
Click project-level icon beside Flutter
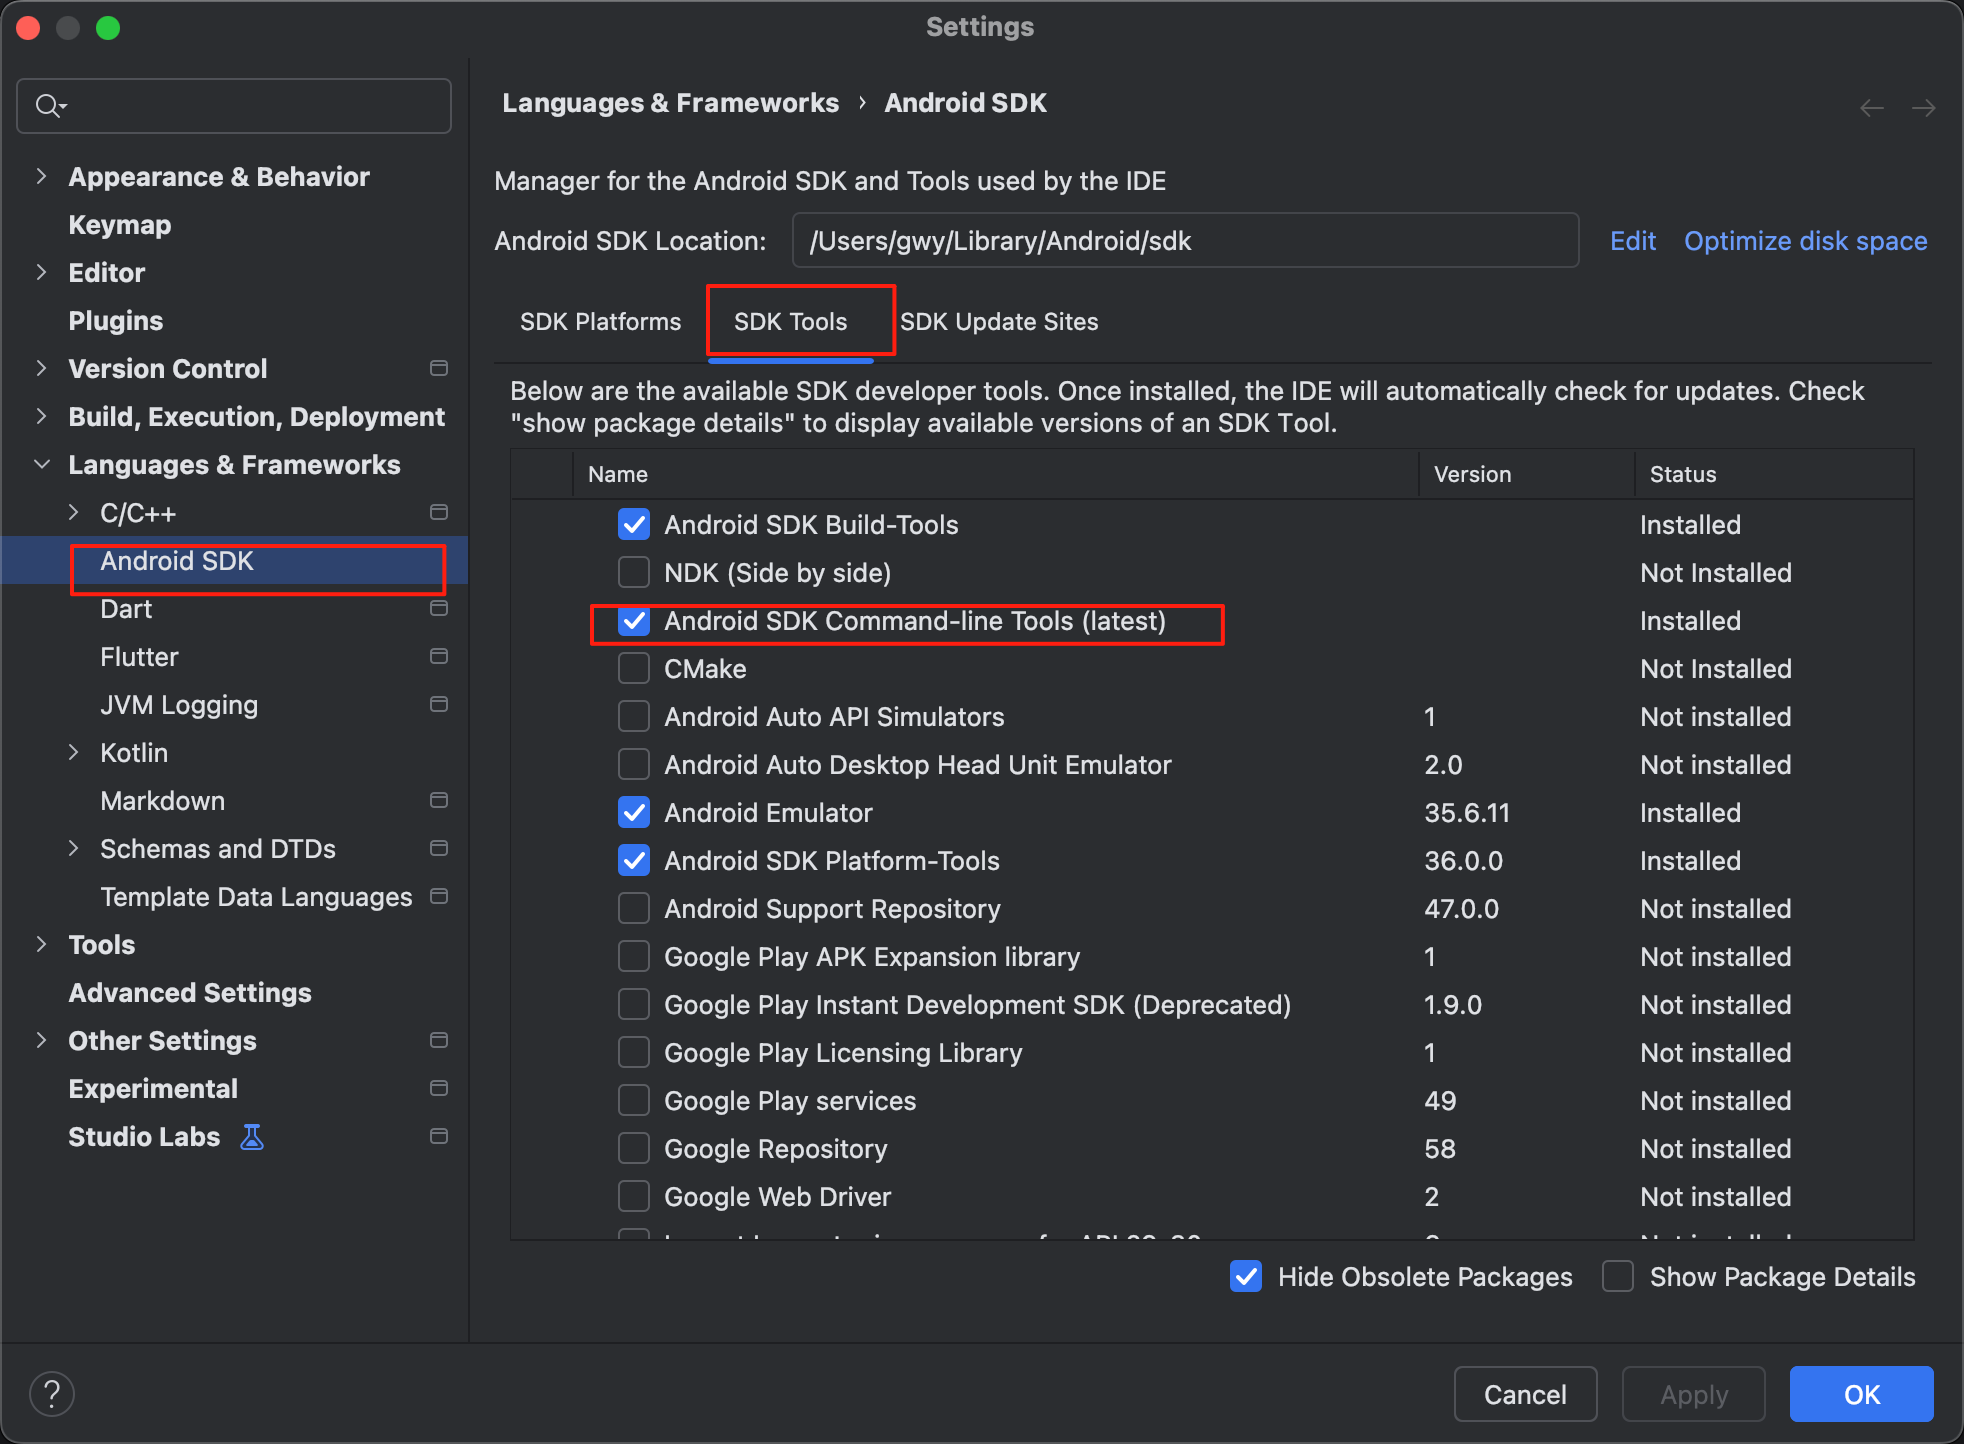pyautogui.click(x=438, y=656)
